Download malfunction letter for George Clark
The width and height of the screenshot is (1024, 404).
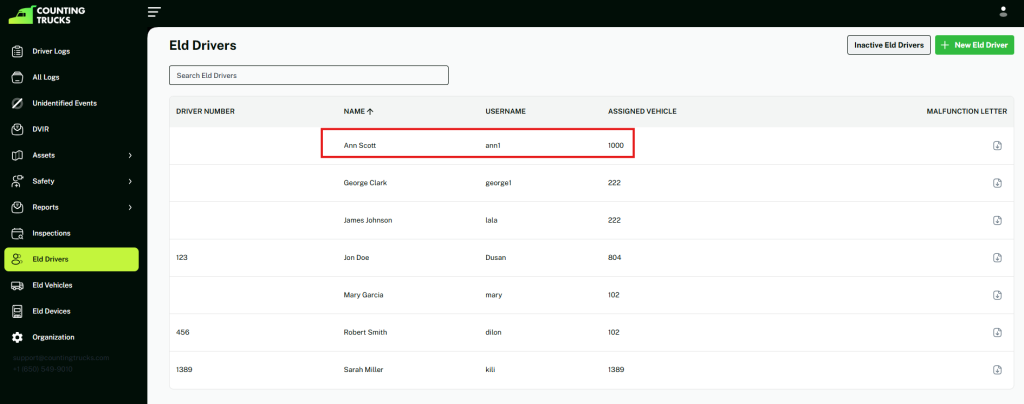point(997,183)
